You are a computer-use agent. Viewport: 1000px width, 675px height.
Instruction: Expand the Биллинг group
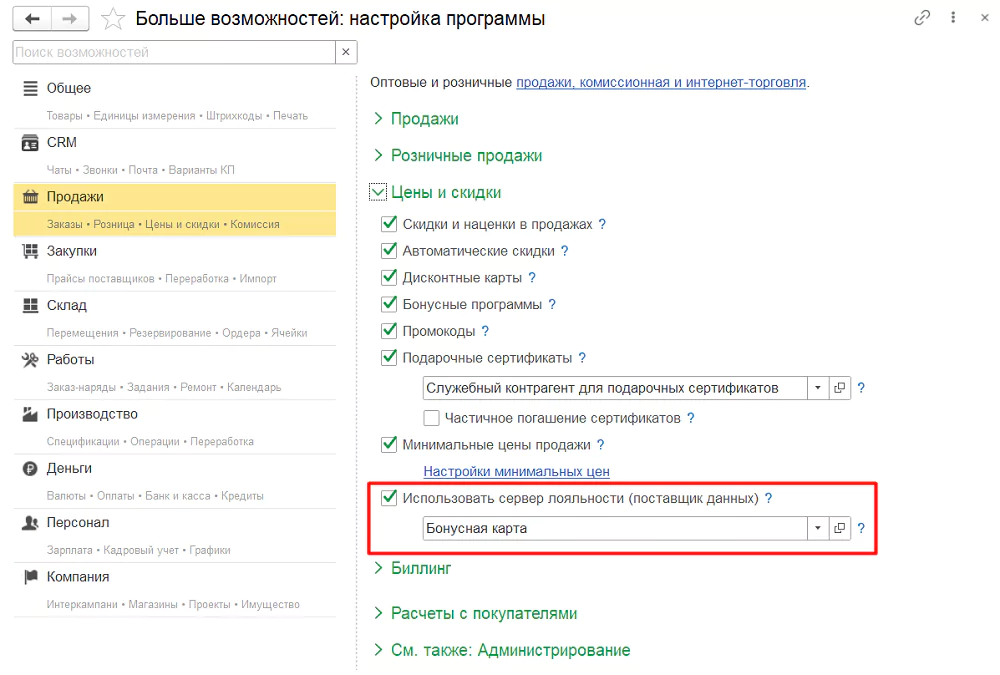[378, 568]
